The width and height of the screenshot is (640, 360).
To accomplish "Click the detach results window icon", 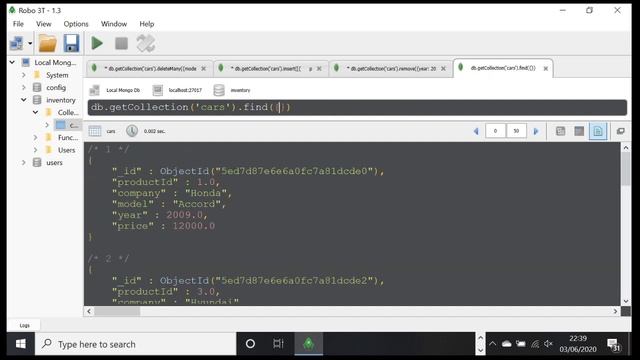I will pyautogui.click(x=620, y=131).
